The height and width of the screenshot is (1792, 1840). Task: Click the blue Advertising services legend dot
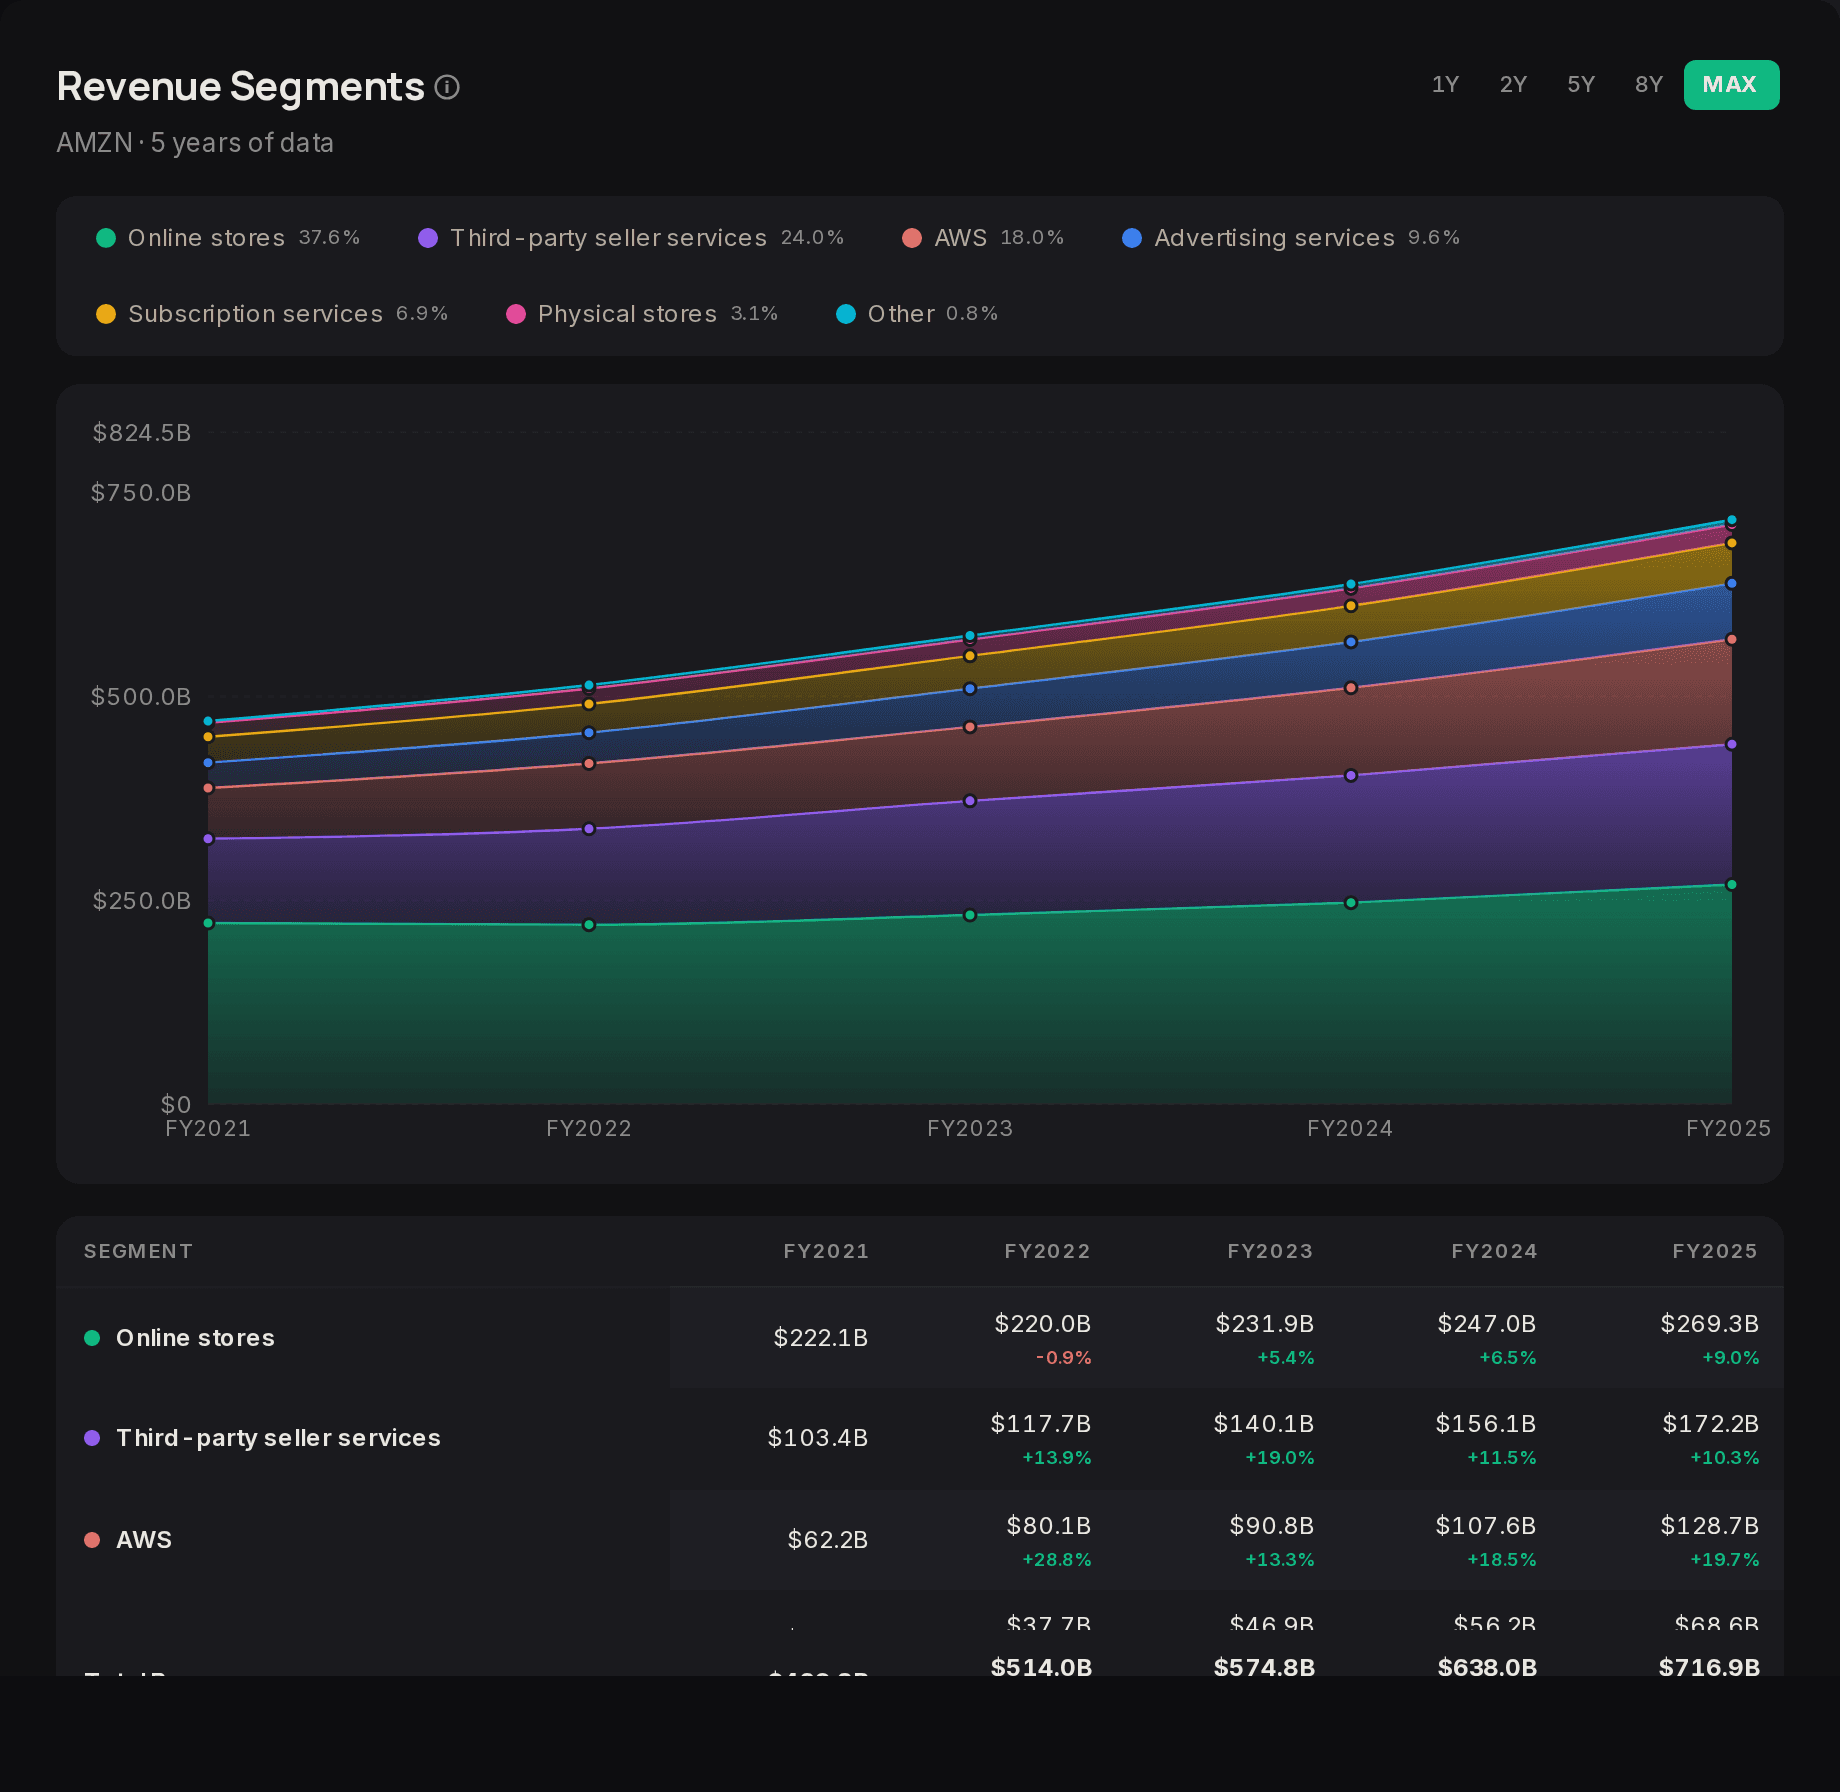pos(1132,238)
